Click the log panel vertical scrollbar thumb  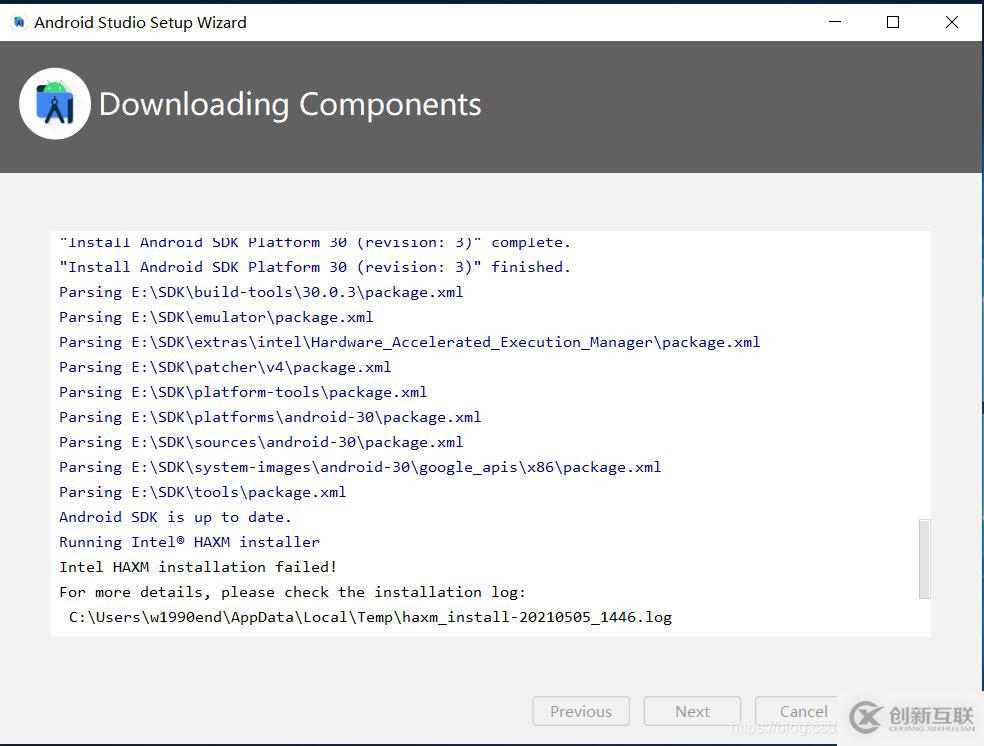click(x=924, y=558)
